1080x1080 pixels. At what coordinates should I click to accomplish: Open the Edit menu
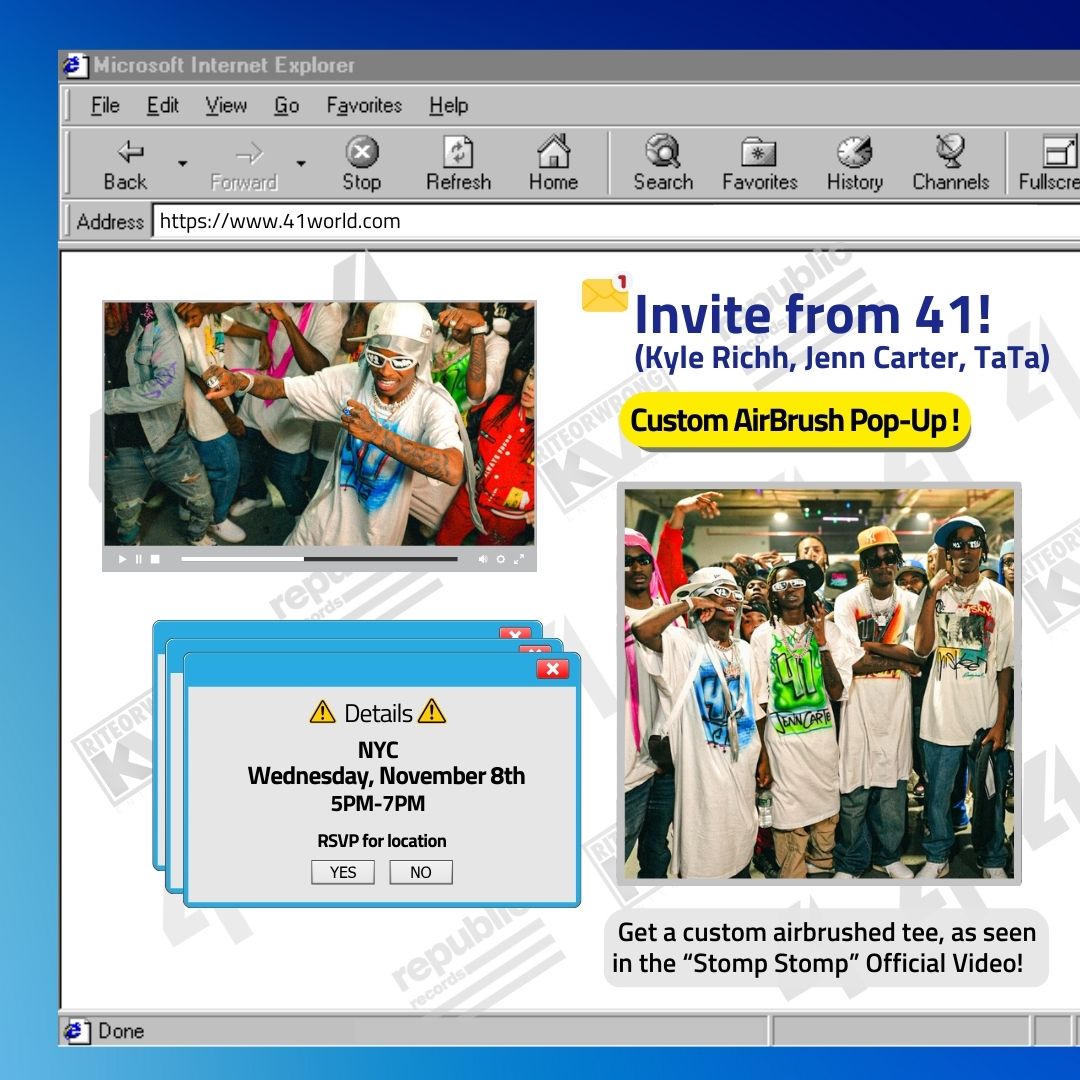pos(163,105)
